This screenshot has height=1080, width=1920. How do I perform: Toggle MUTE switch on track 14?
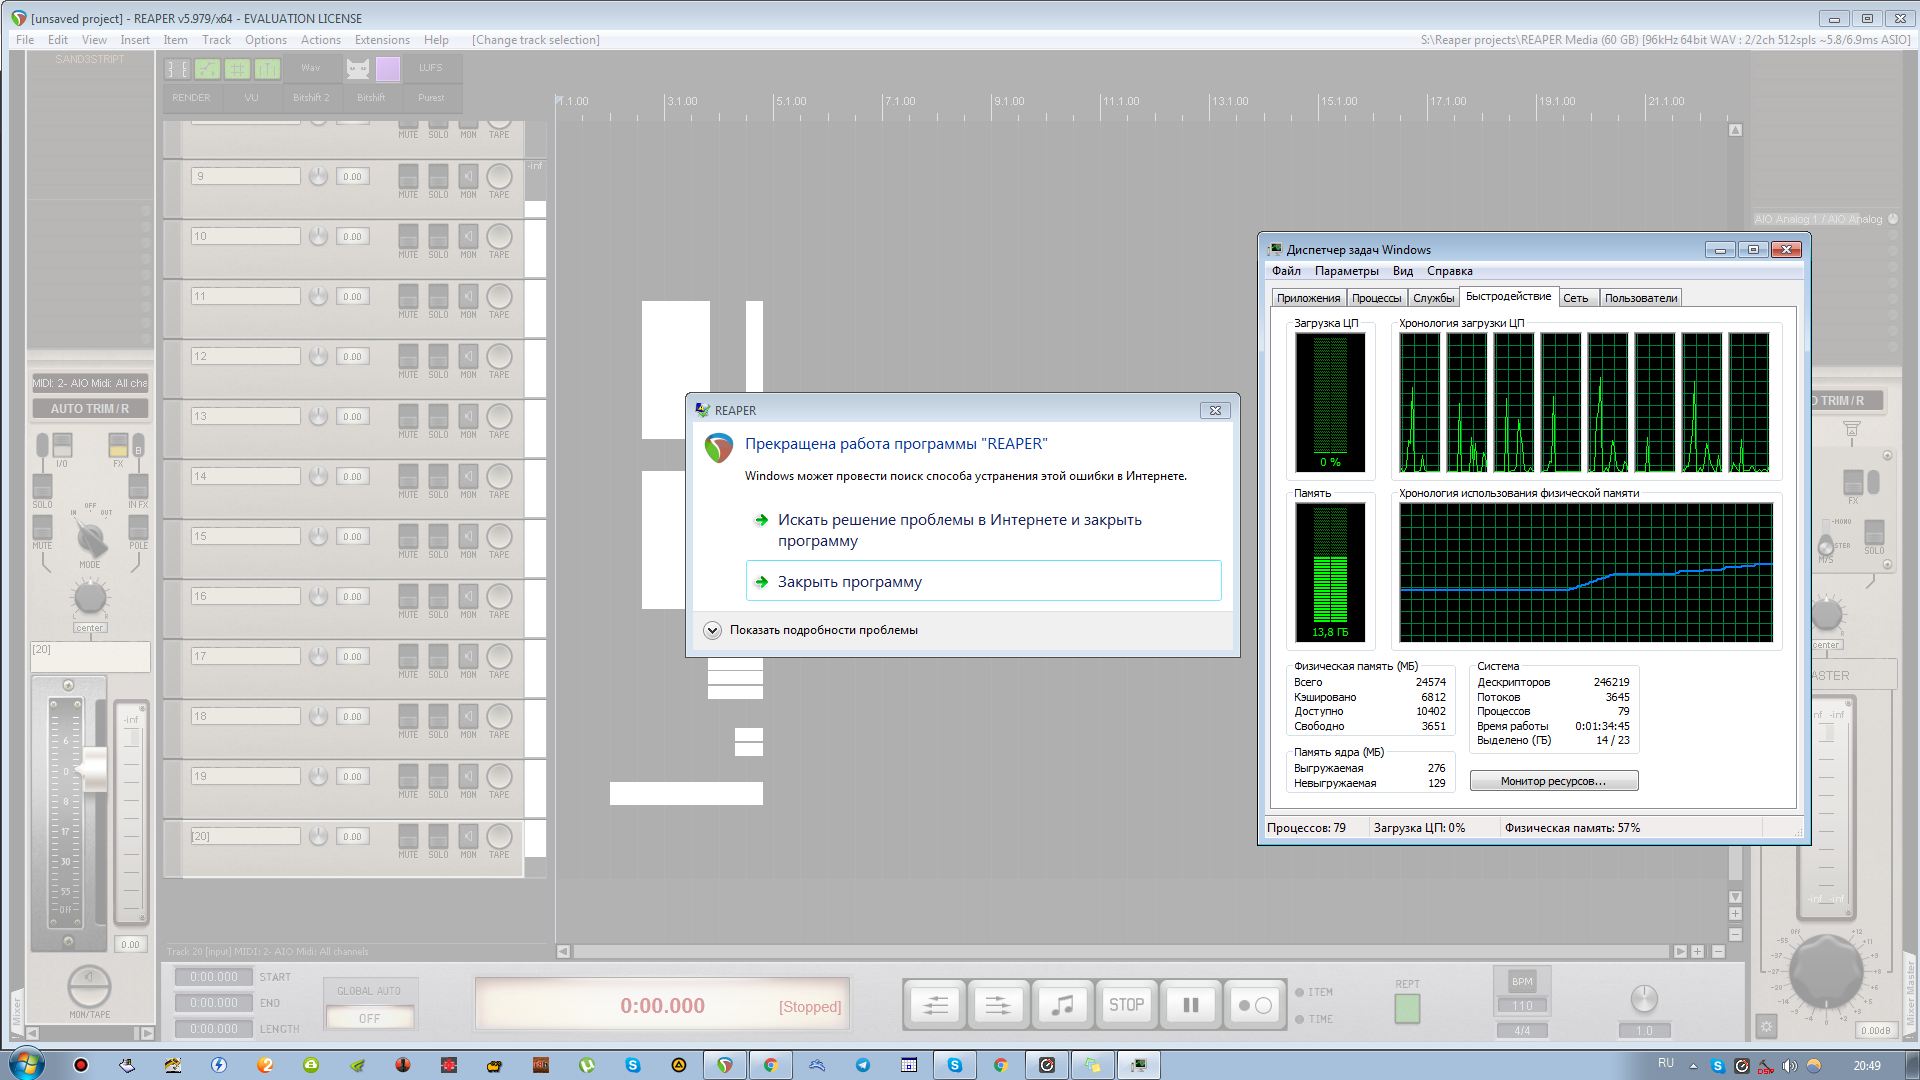(x=408, y=477)
